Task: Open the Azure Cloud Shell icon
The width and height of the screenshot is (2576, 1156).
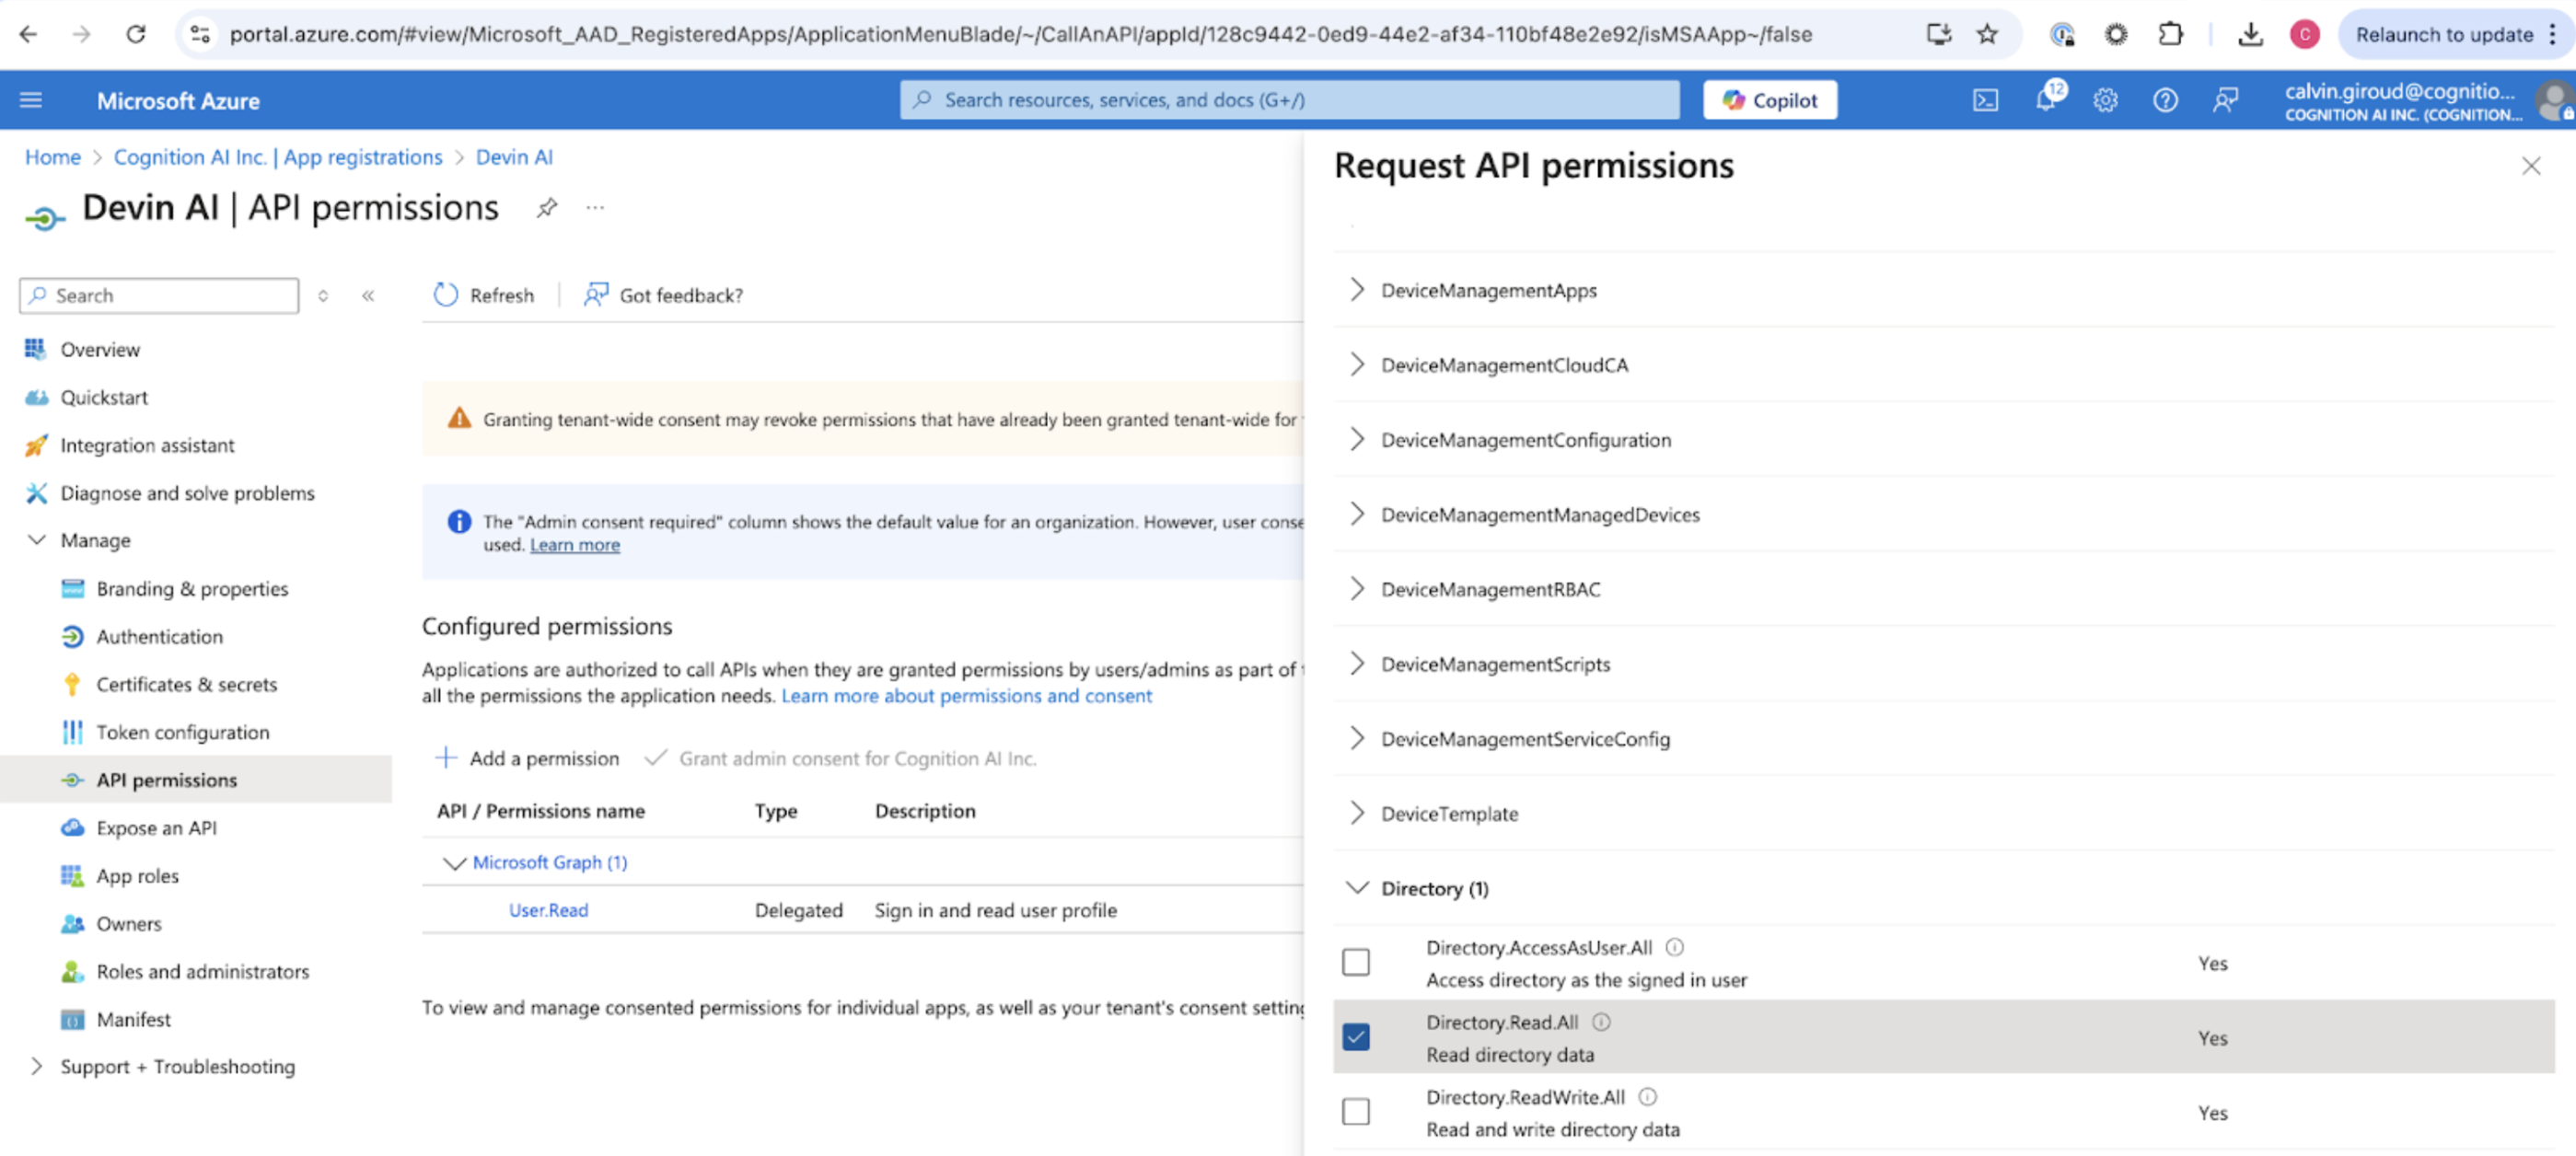Action: pyautogui.click(x=1985, y=100)
